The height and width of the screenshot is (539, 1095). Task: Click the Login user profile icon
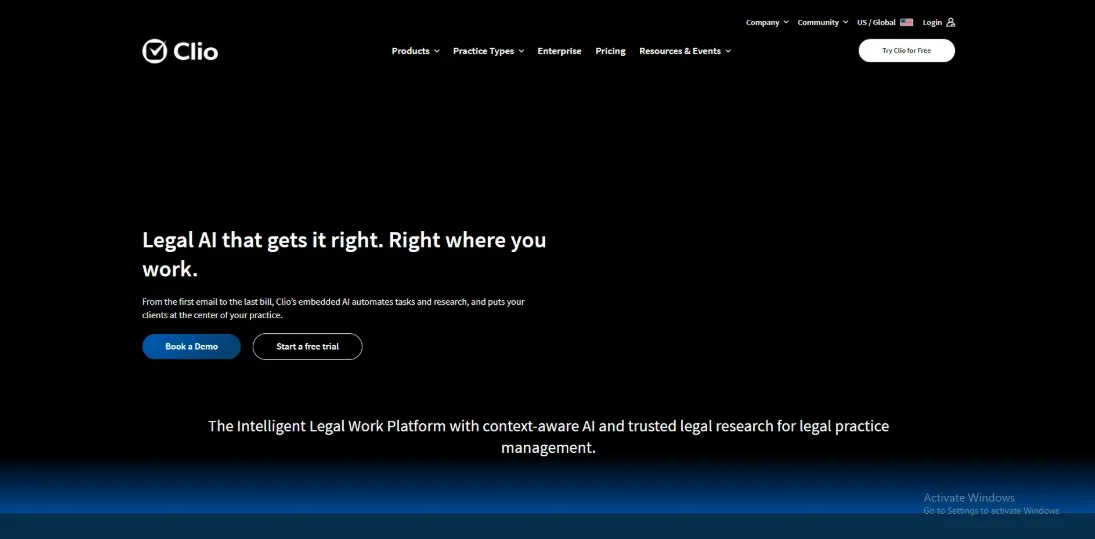(950, 22)
